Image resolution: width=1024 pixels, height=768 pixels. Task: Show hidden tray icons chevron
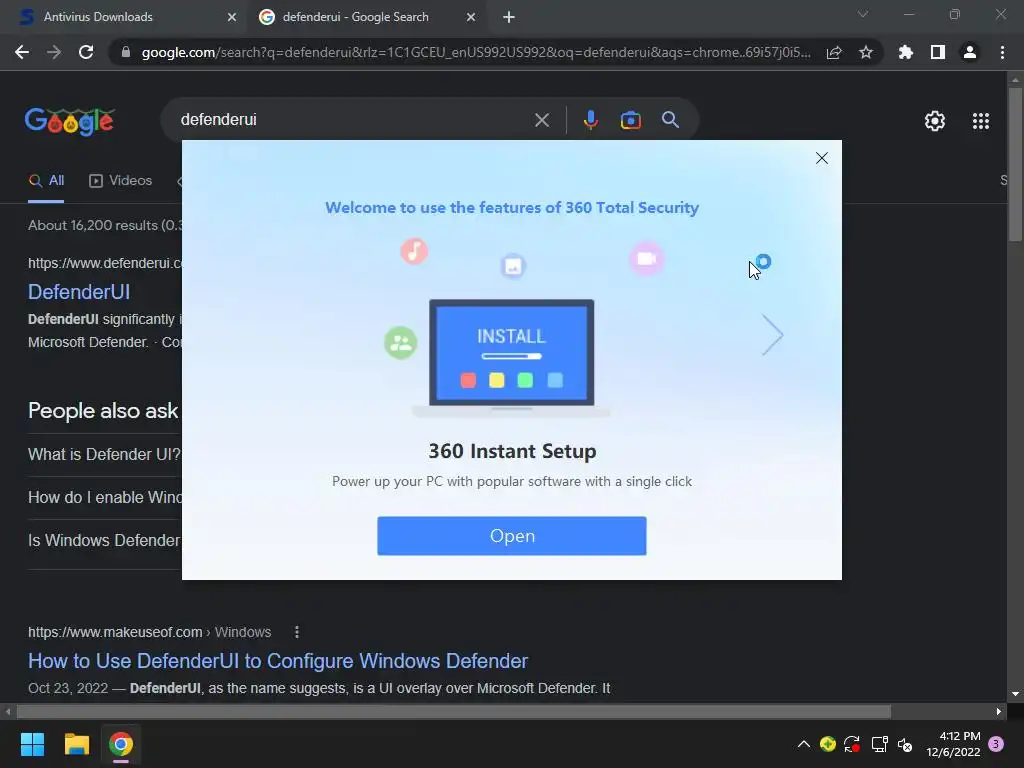tap(804, 744)
